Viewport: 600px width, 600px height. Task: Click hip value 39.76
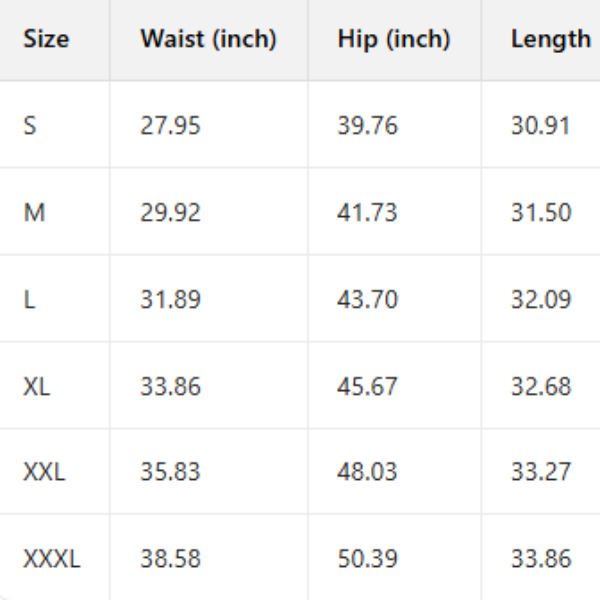click(367, 127)
